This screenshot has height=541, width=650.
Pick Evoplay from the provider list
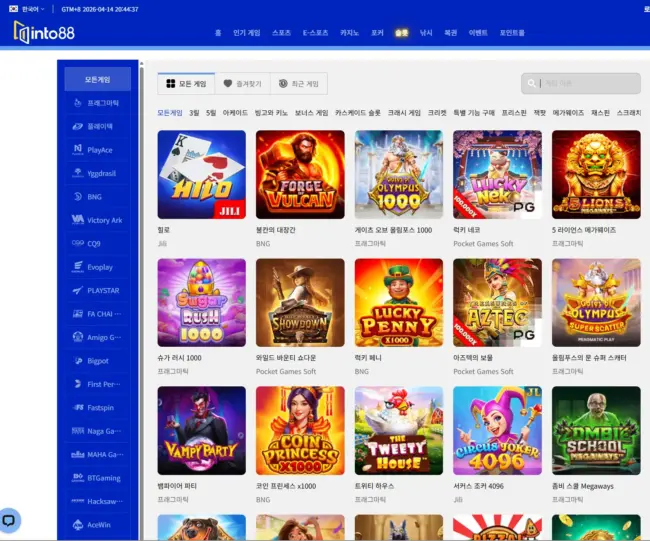click(x=98, y=267)
